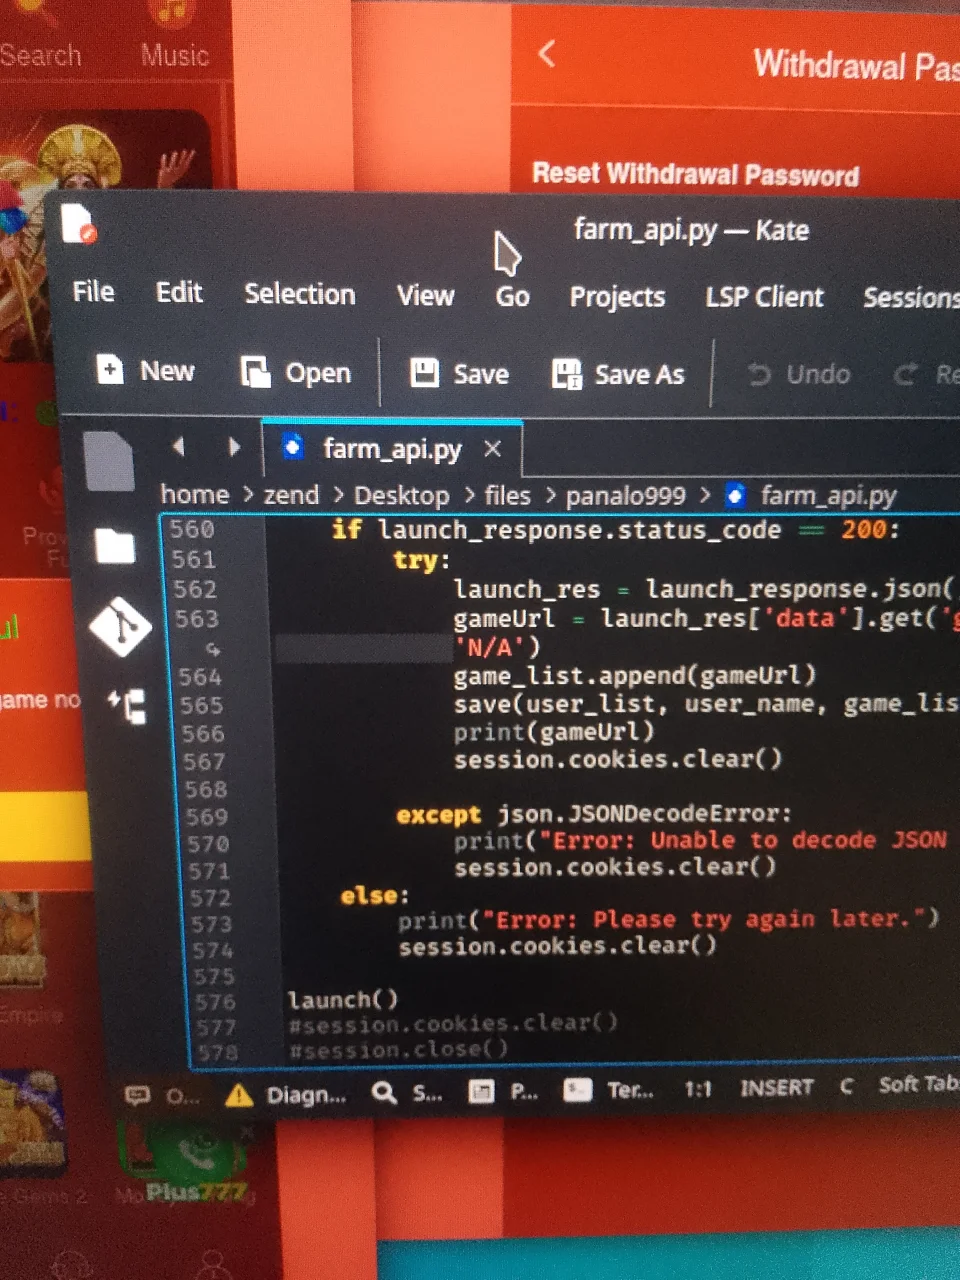Click the back arrow in Withdrawal Password window

point(546,53)
